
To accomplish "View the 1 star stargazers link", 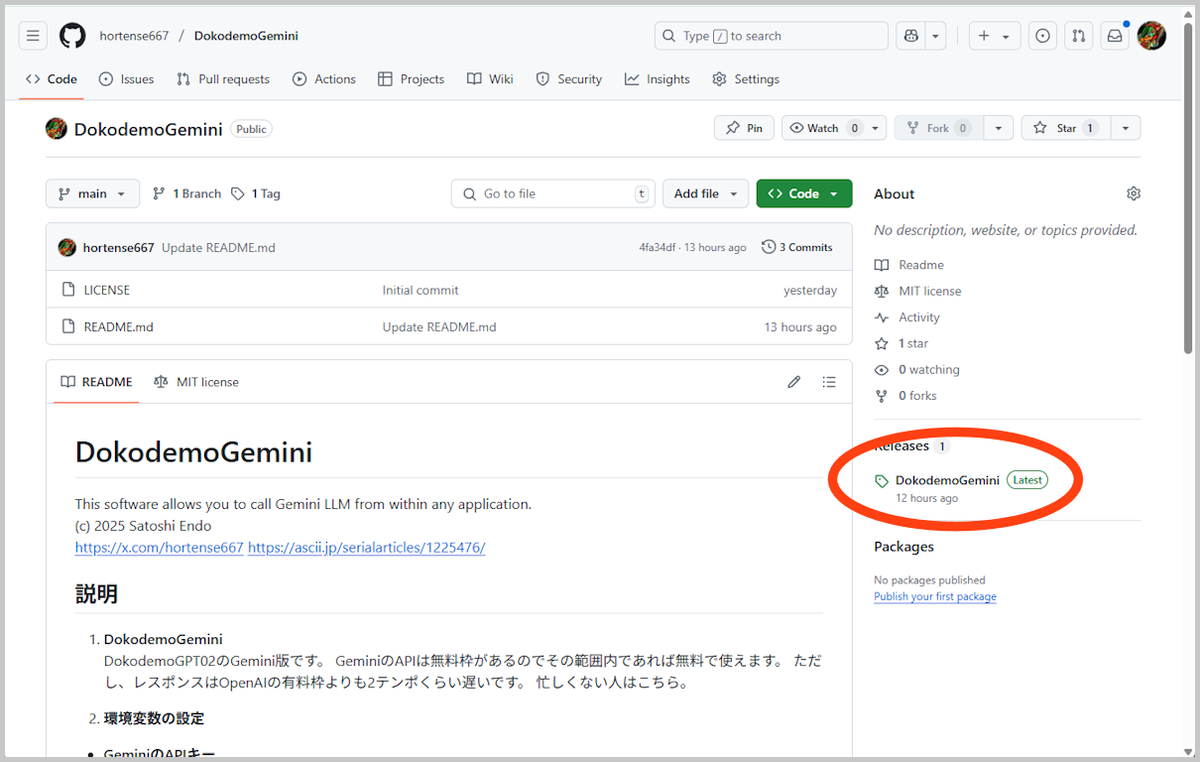I will [x=901, y=343].
